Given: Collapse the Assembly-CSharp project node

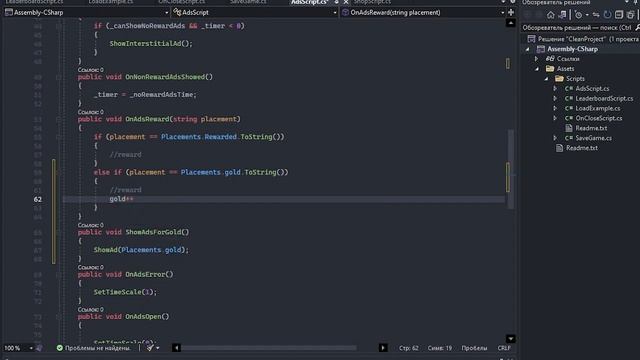Looking at the screenshot, I should tap(528, 49).
